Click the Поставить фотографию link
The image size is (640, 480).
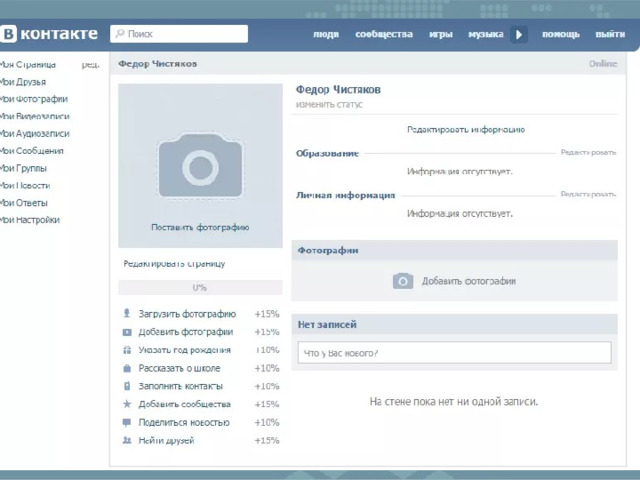pyautogui.click(x=200, y=227)
